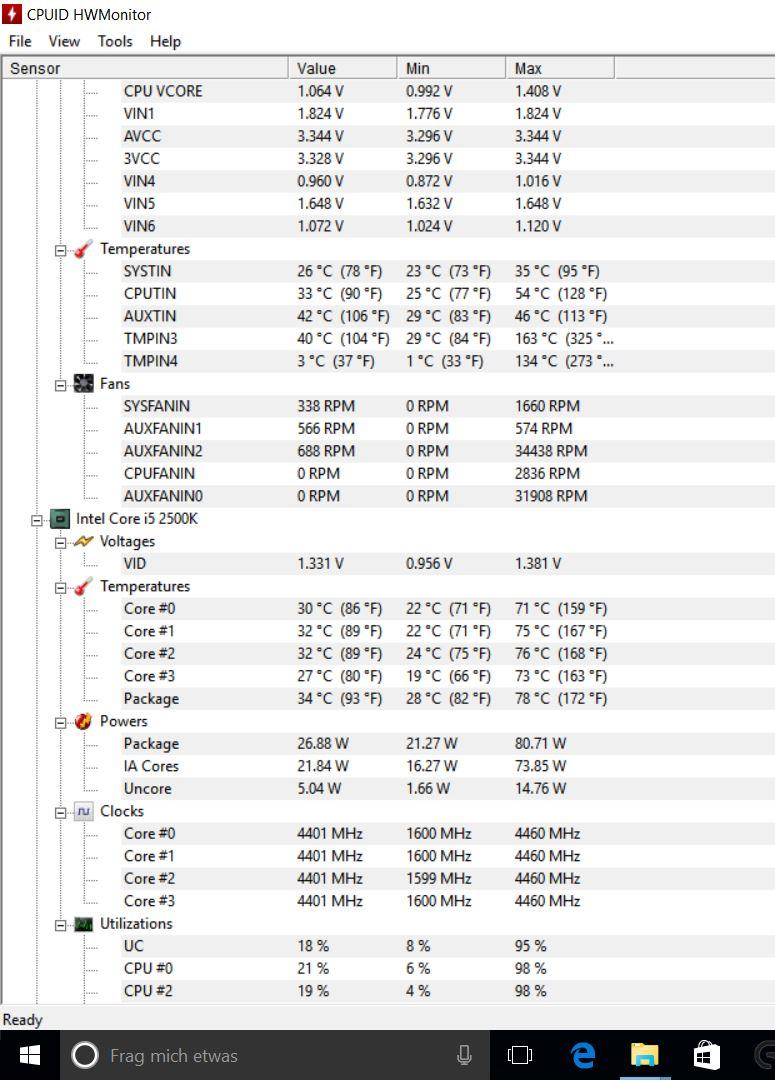This screenshot has width=775, height=1080.
Task: Click the CPU Voltages lightning icon
Action: point(84,541)
